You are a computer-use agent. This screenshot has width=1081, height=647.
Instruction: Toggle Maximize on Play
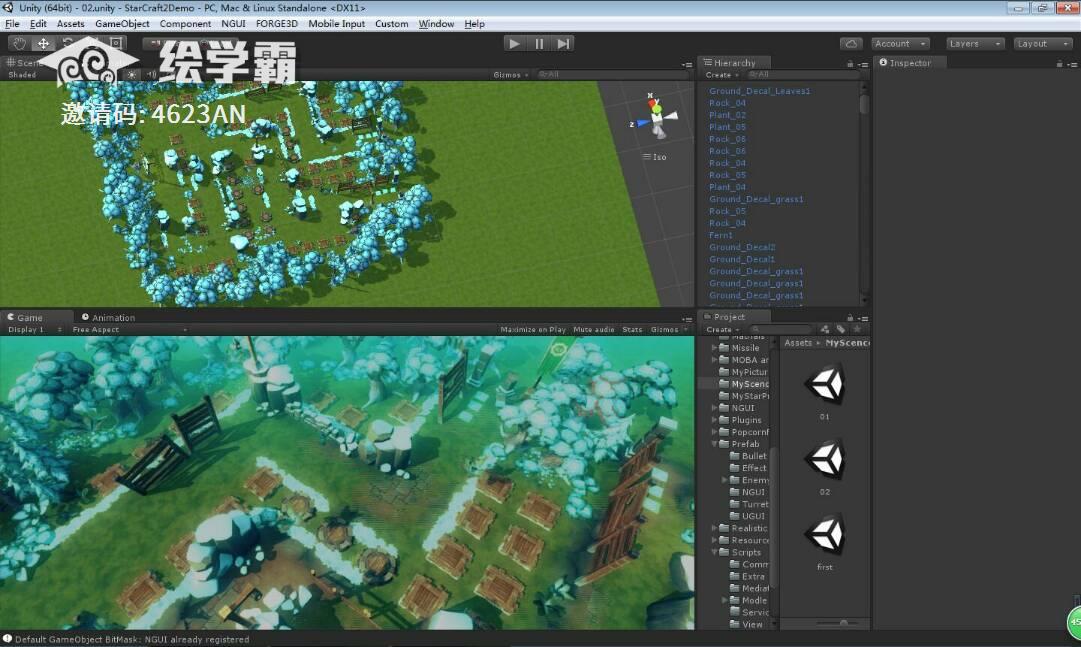coord(533,330)
